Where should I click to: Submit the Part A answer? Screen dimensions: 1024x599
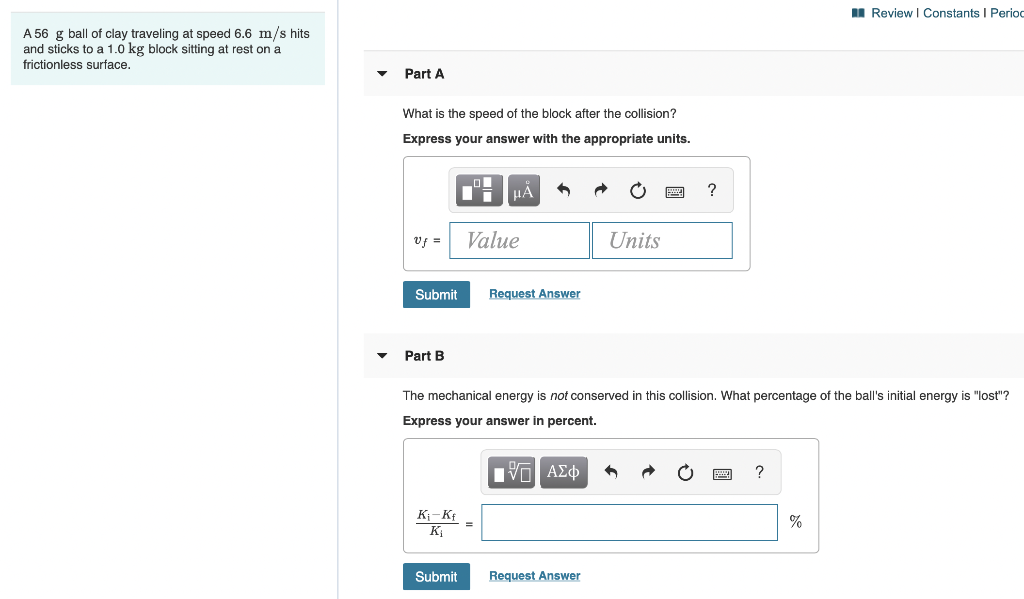point(436,294)
